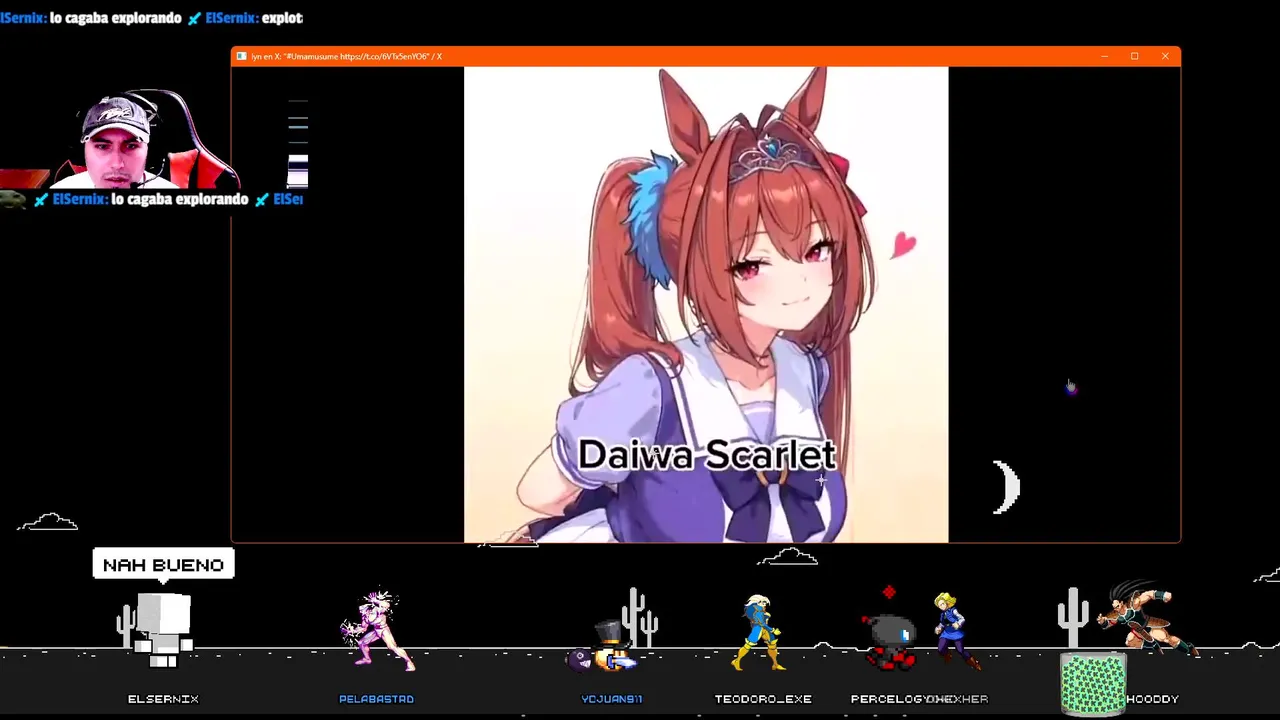Click the YCJUAN911 name label

point(612,699)
